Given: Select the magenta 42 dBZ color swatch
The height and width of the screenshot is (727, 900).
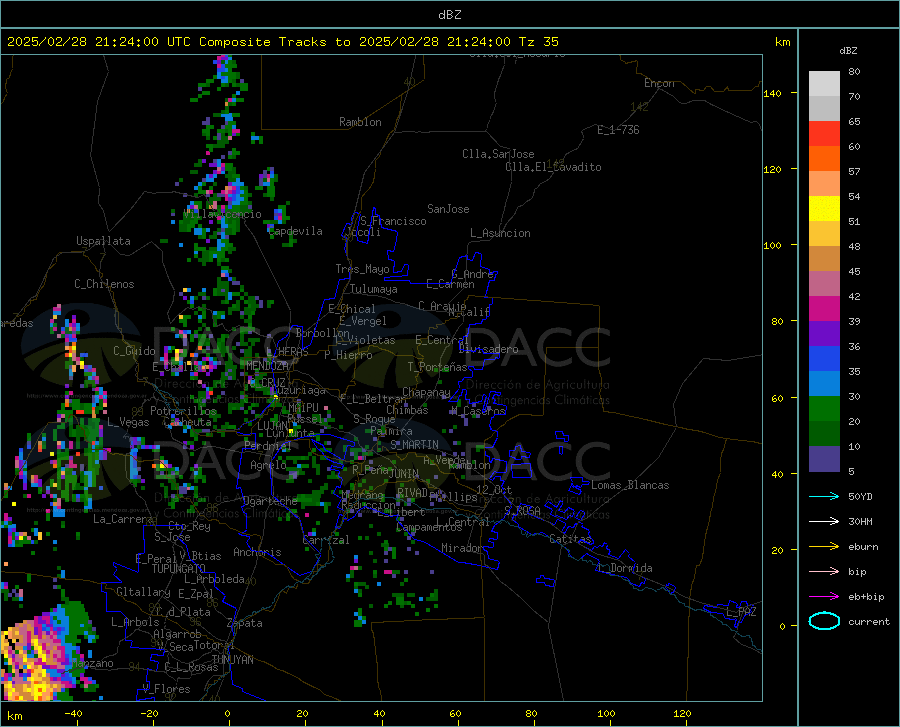Looking at the screenshot, I should [824, 309].
